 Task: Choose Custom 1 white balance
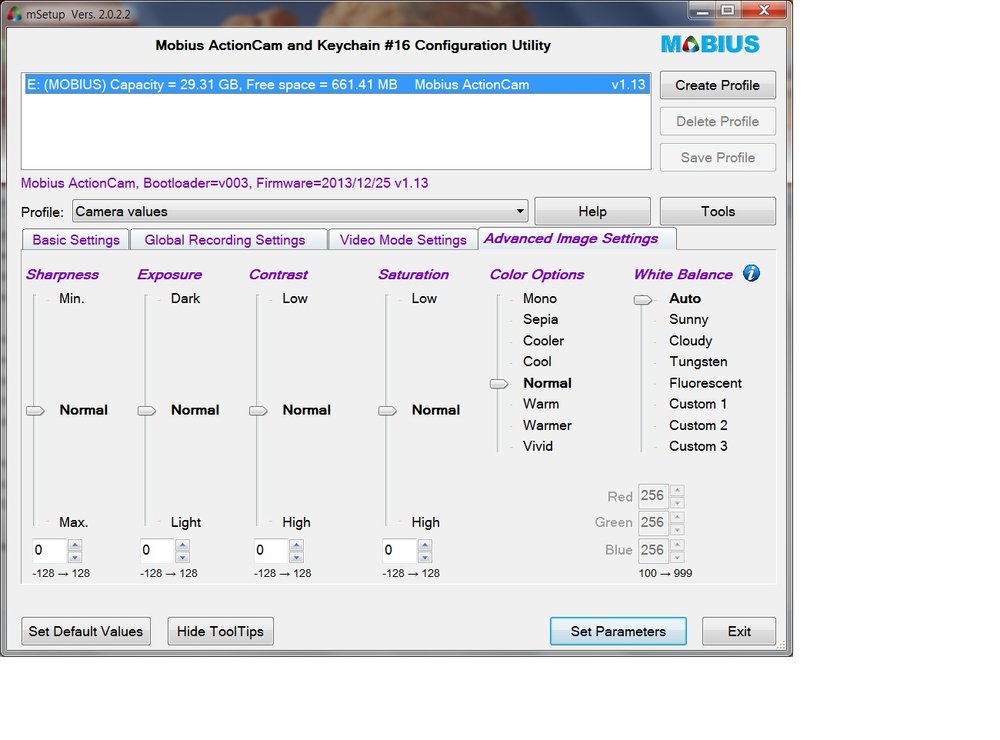pos(698,404)
